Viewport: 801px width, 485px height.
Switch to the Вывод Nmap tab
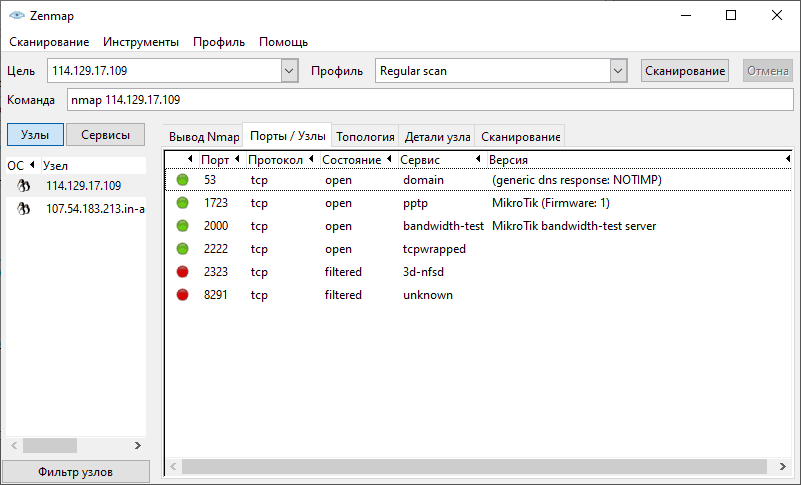(204, 137)
